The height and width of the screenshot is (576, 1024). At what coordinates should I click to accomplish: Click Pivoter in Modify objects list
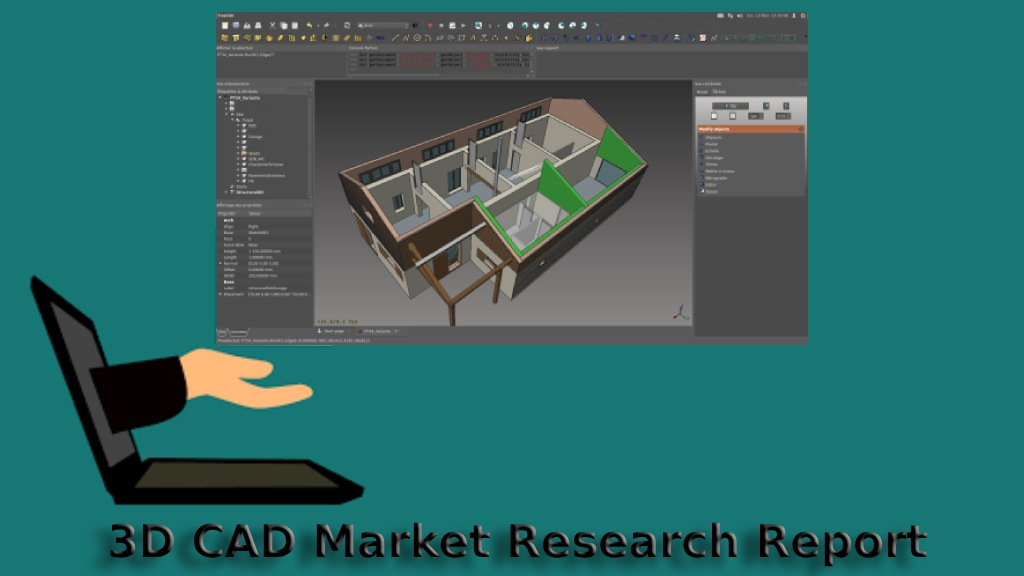(712, 144)
